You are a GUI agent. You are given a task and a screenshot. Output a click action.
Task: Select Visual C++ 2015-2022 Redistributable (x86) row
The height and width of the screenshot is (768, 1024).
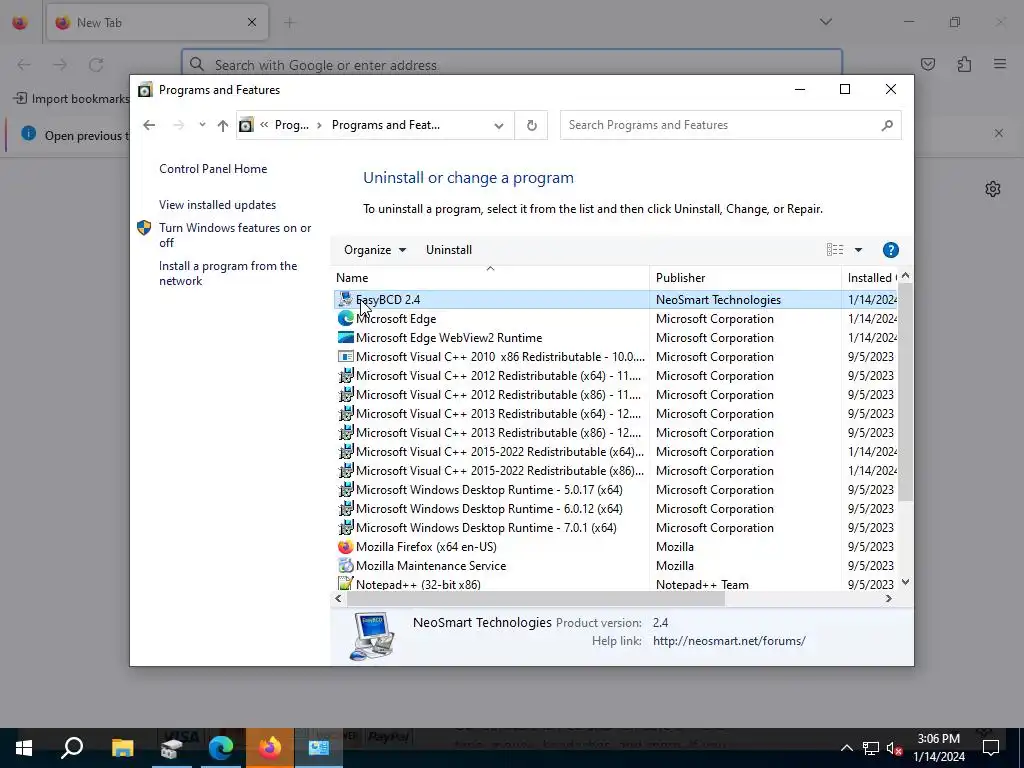pyautogui.click(x=615, y=471)
